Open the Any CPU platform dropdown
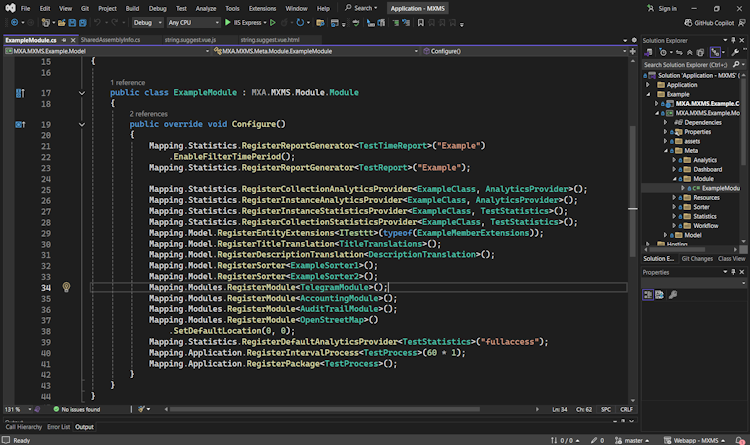This screenshot has height=445, width=750. 194,22
